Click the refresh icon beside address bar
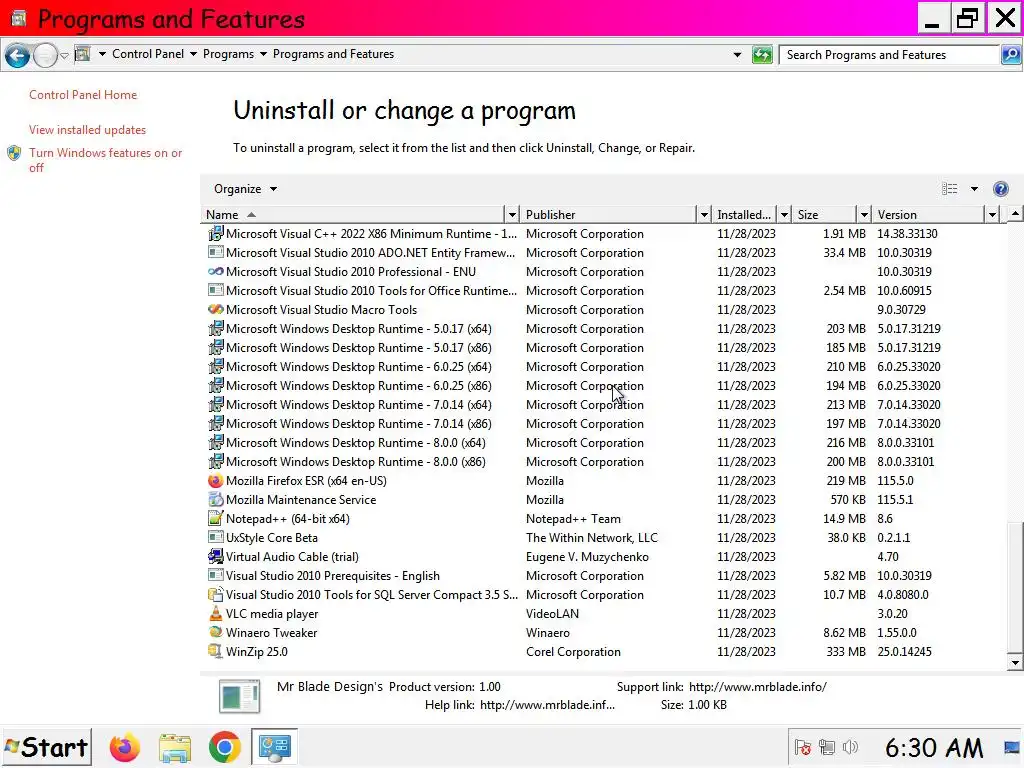This screenshot has width=1024, height=768. click(762, 55)
